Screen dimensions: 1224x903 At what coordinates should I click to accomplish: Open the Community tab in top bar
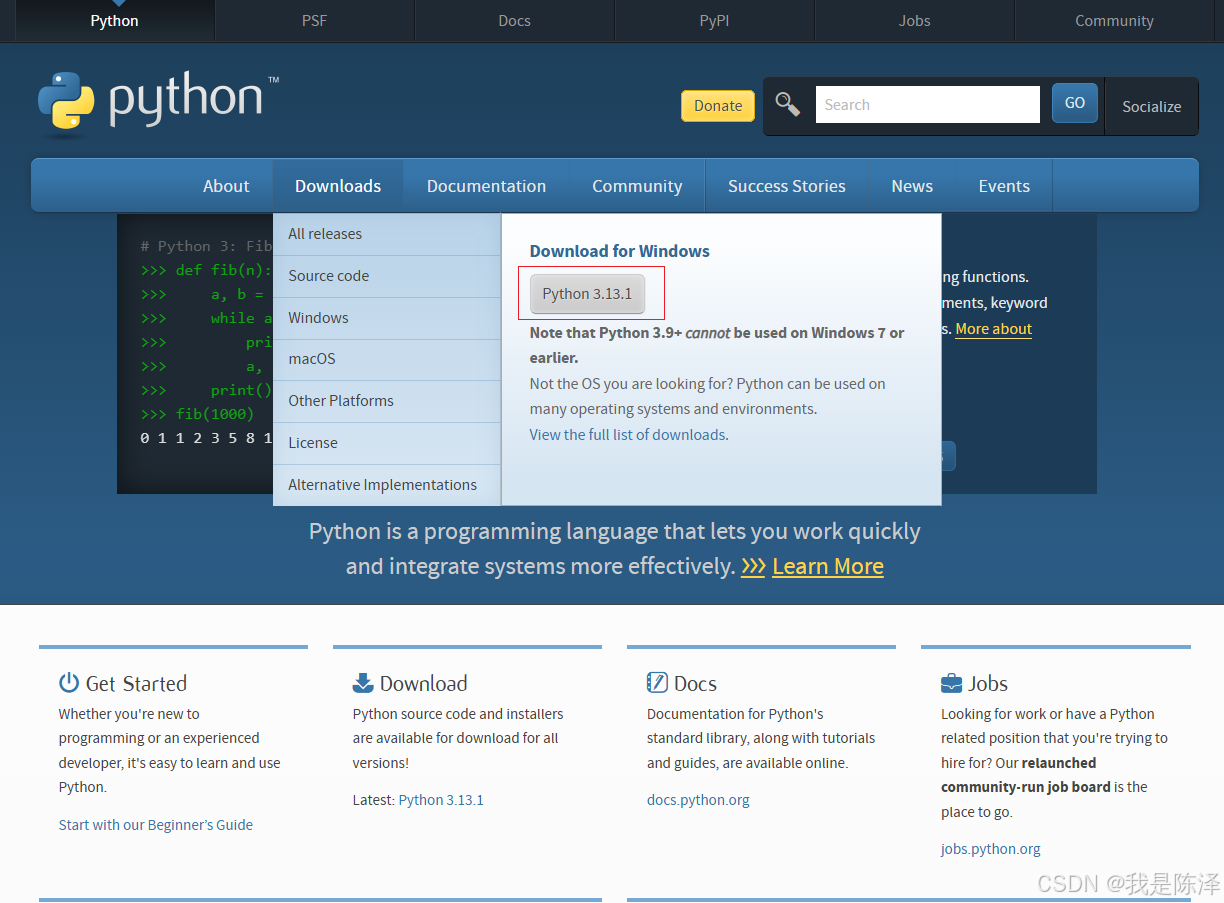[1115, 21]
